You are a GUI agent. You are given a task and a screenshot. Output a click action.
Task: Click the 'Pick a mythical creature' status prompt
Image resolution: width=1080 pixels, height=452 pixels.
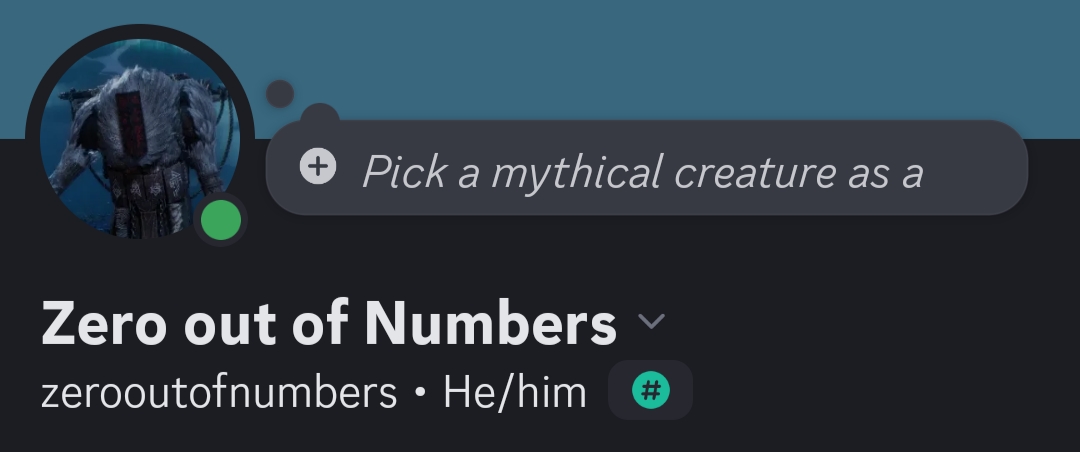tap(642, 172)
